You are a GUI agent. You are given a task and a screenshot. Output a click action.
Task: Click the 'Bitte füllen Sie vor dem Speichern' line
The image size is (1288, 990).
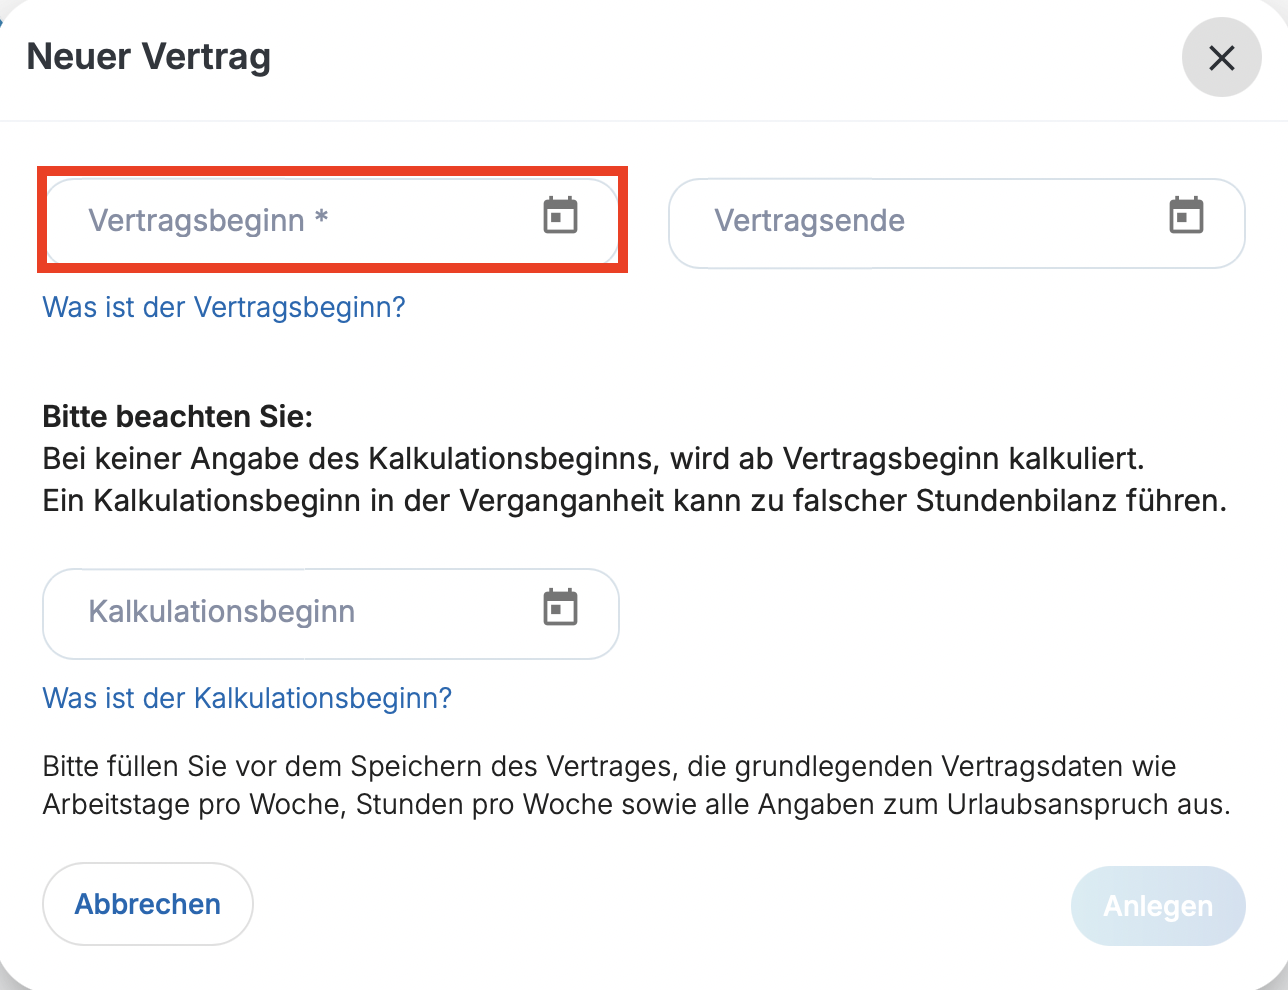[609, 766]
